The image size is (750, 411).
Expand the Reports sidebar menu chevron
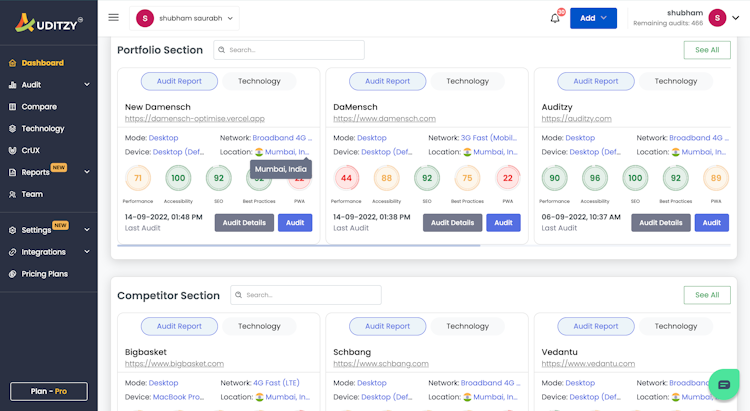pos(87,172)
